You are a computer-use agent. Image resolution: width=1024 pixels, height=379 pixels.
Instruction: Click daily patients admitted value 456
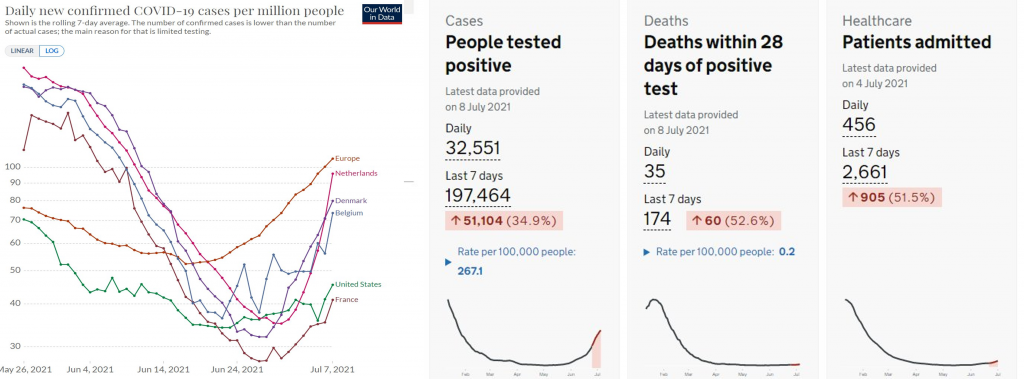coord(859,125)
